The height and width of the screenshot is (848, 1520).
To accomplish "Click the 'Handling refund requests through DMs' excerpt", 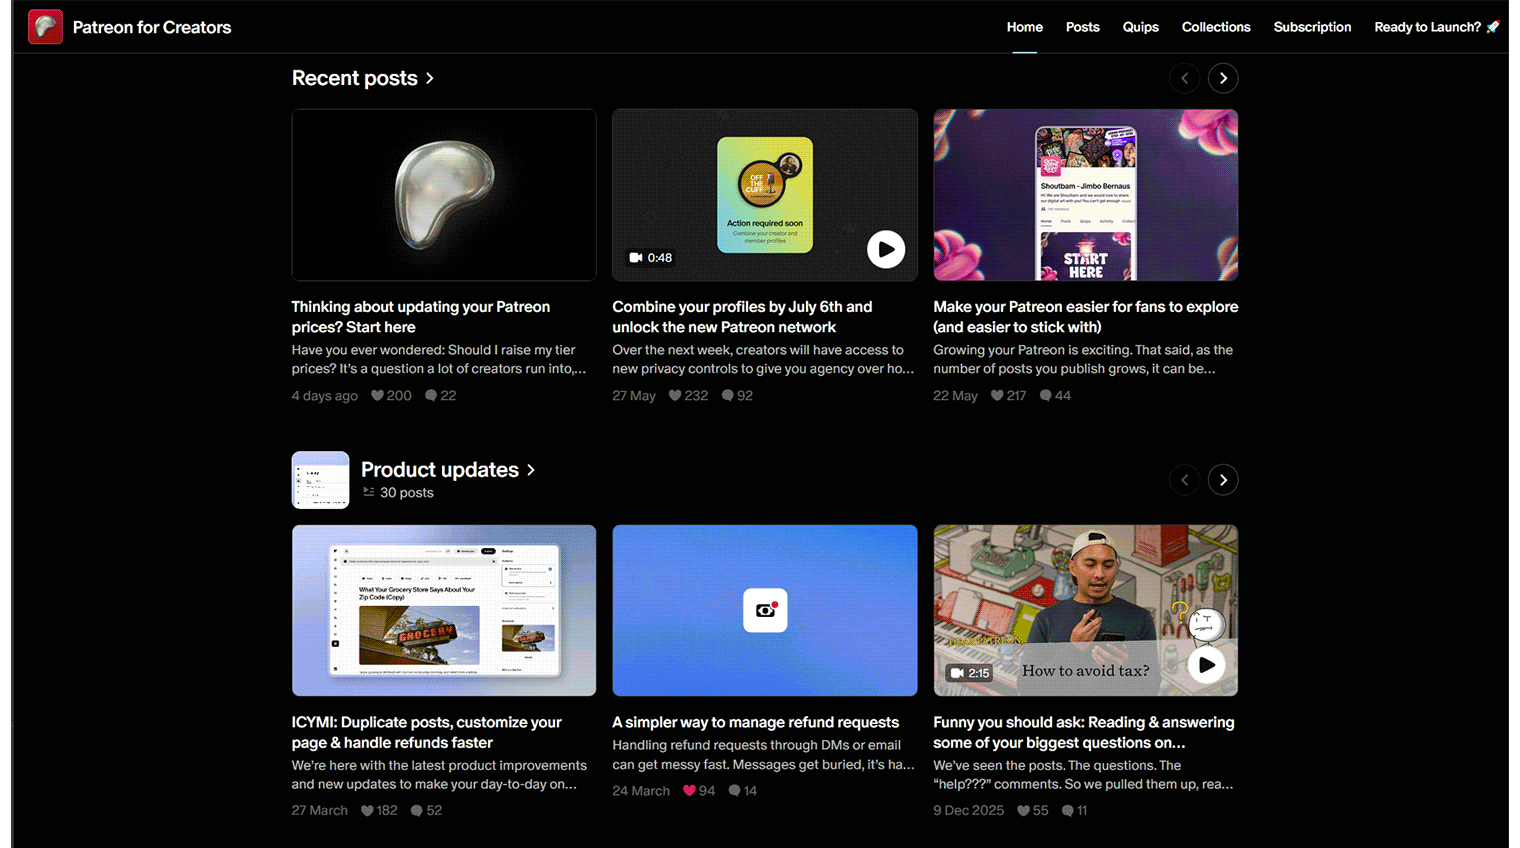I will click(763, 755).
